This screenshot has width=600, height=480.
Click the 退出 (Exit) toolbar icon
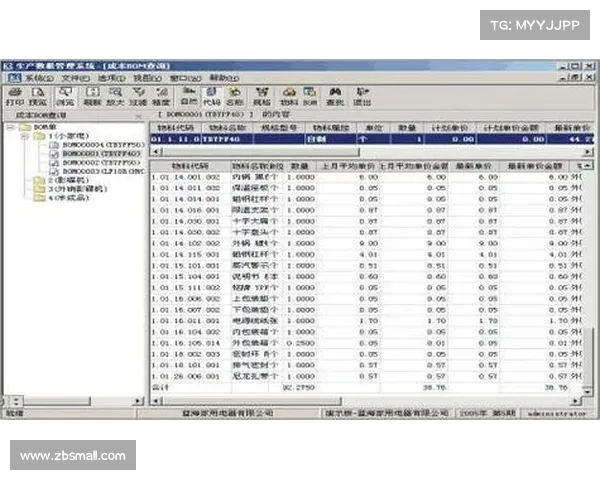click(x=361, y=97)
